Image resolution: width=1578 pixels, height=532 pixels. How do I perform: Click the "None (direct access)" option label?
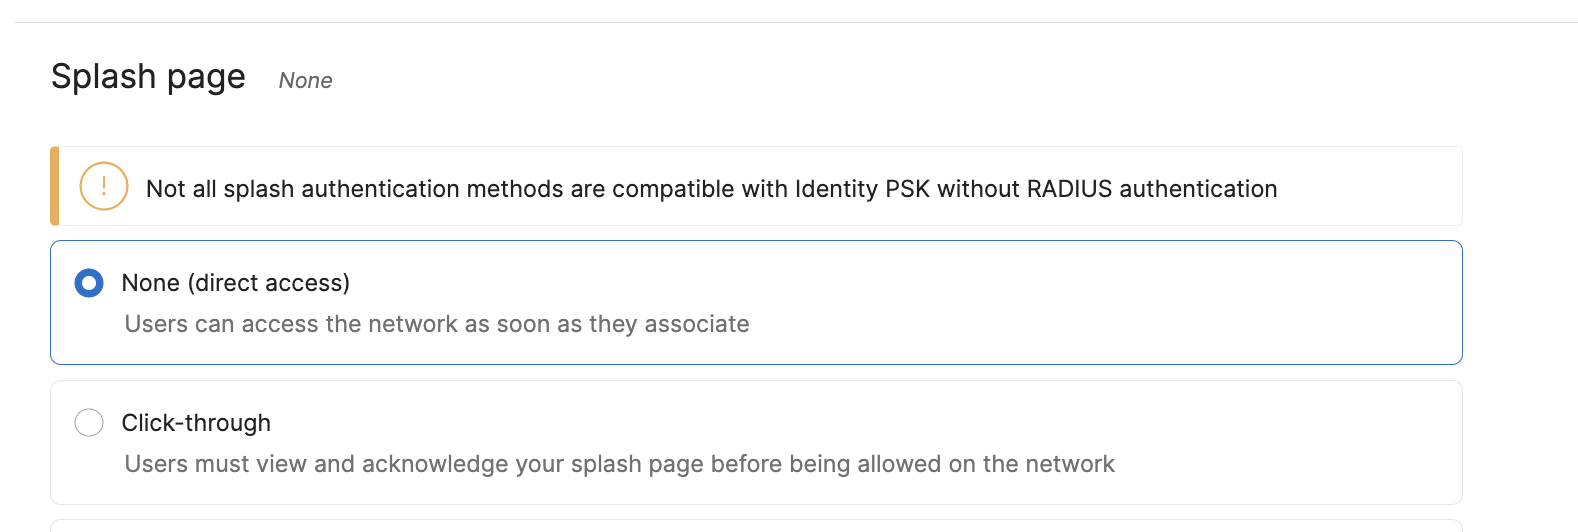click(x=235, y=283)
